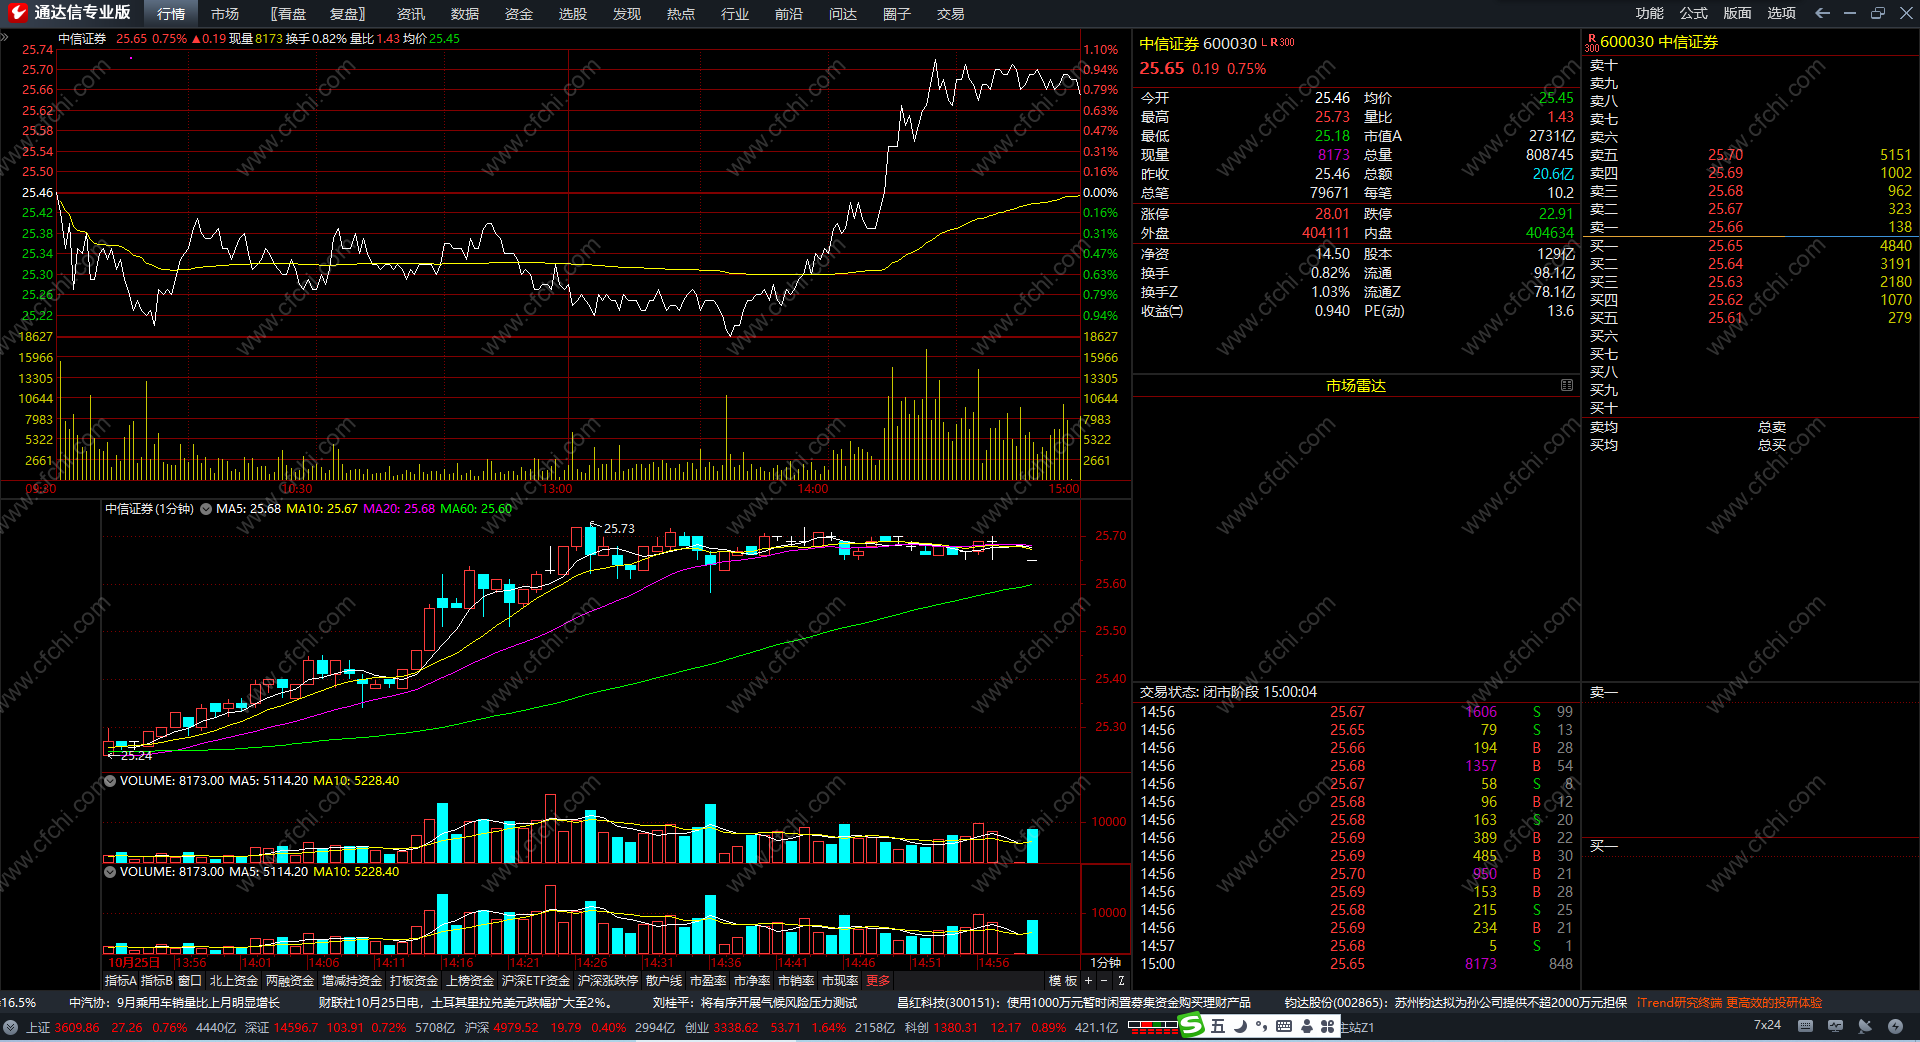Open the 1分钟 period selector
This screenshot has height=1042, width=1920.
pos(1105,963)
